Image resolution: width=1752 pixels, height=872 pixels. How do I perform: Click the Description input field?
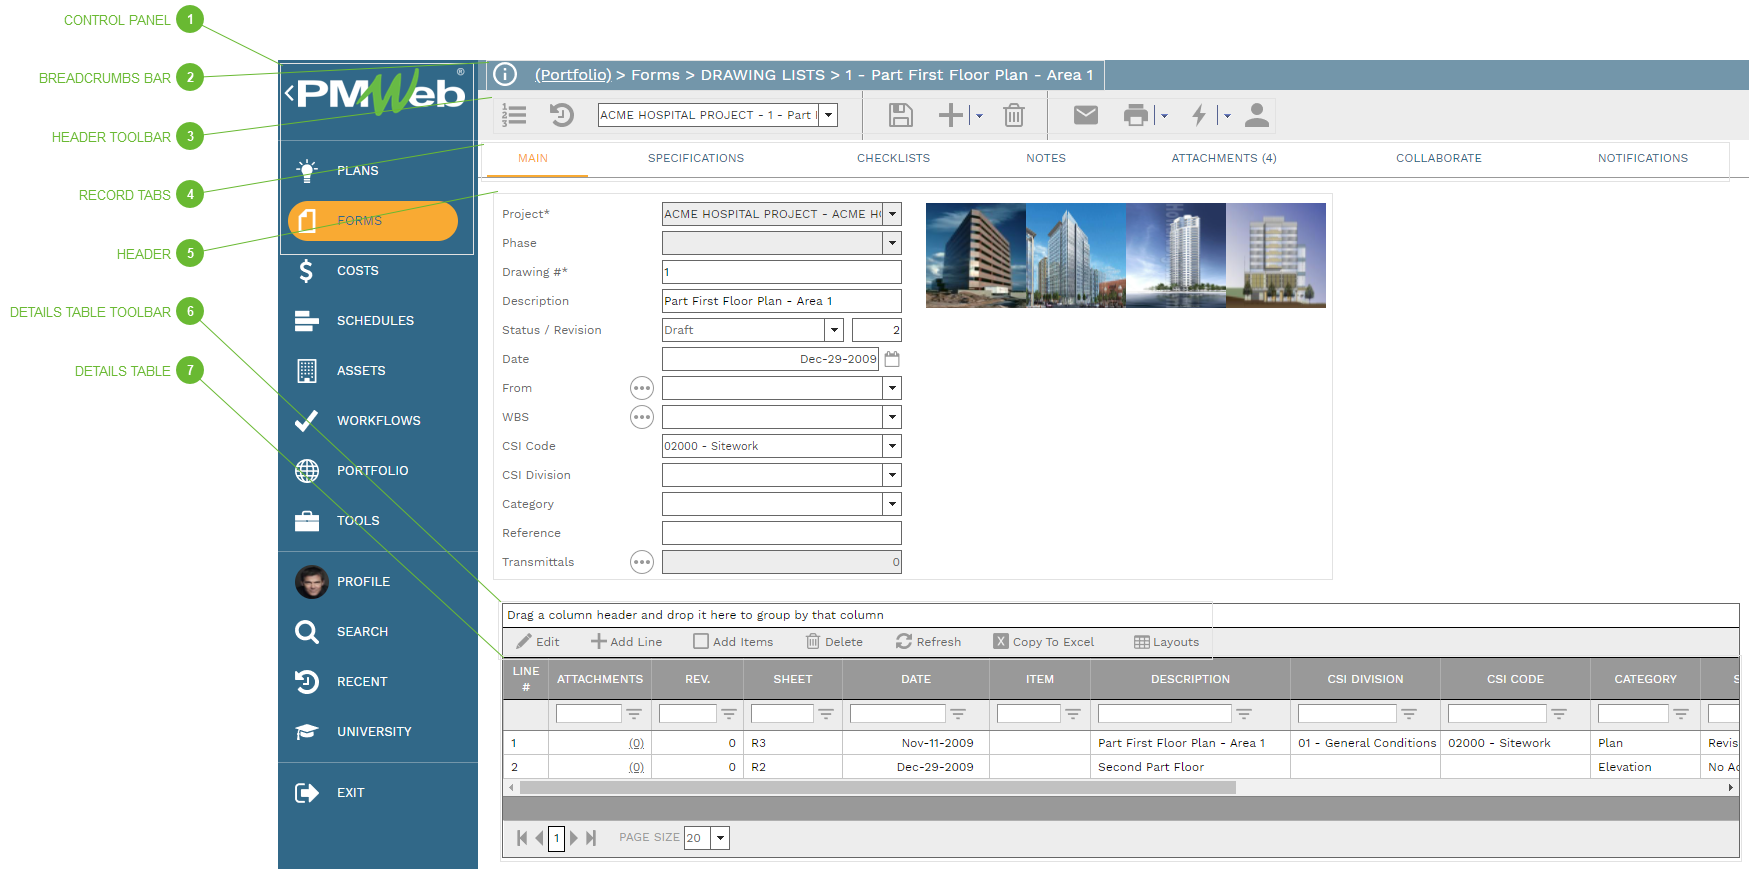pyautogui.click(x=781, y=301)
